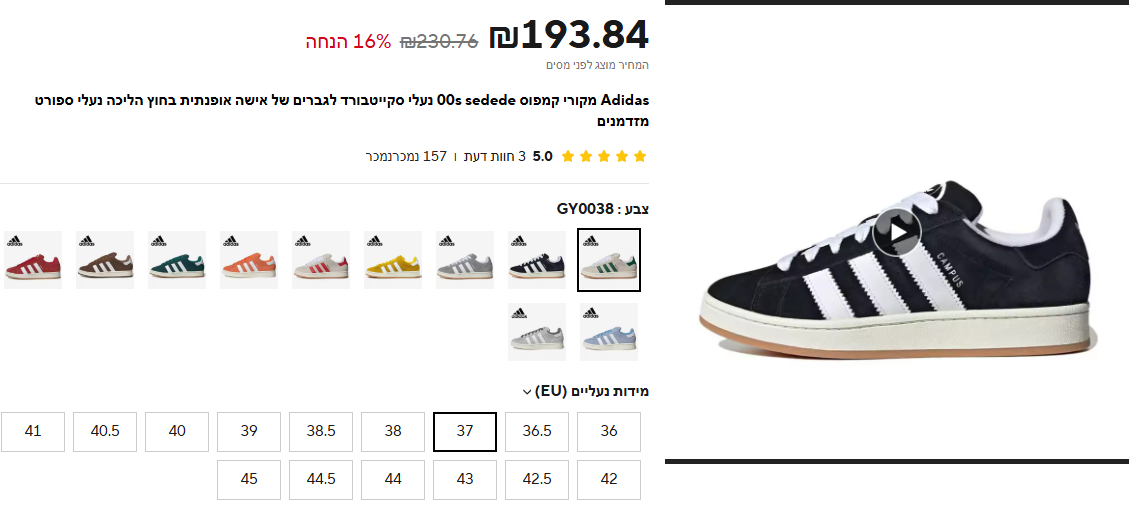Select the red shoe color thumbnail
Viewport: 1132px width, 517px height.
pyautogui.click(x=32, y=260)
